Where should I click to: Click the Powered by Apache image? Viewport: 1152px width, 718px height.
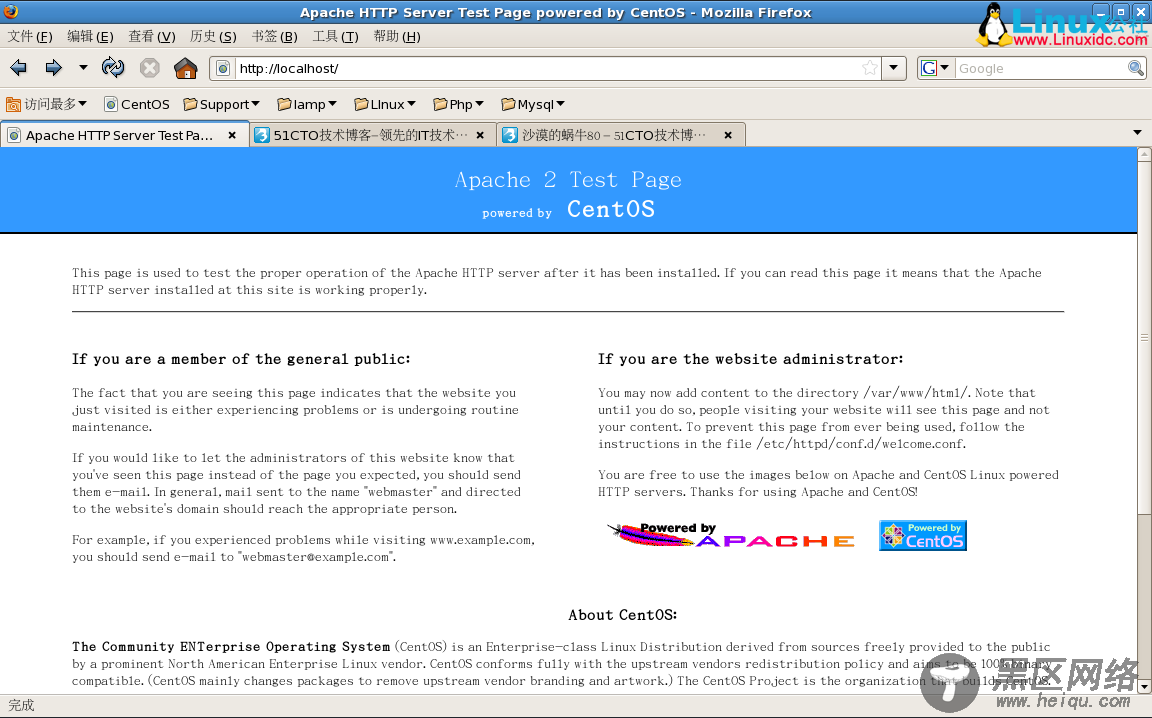731,536
